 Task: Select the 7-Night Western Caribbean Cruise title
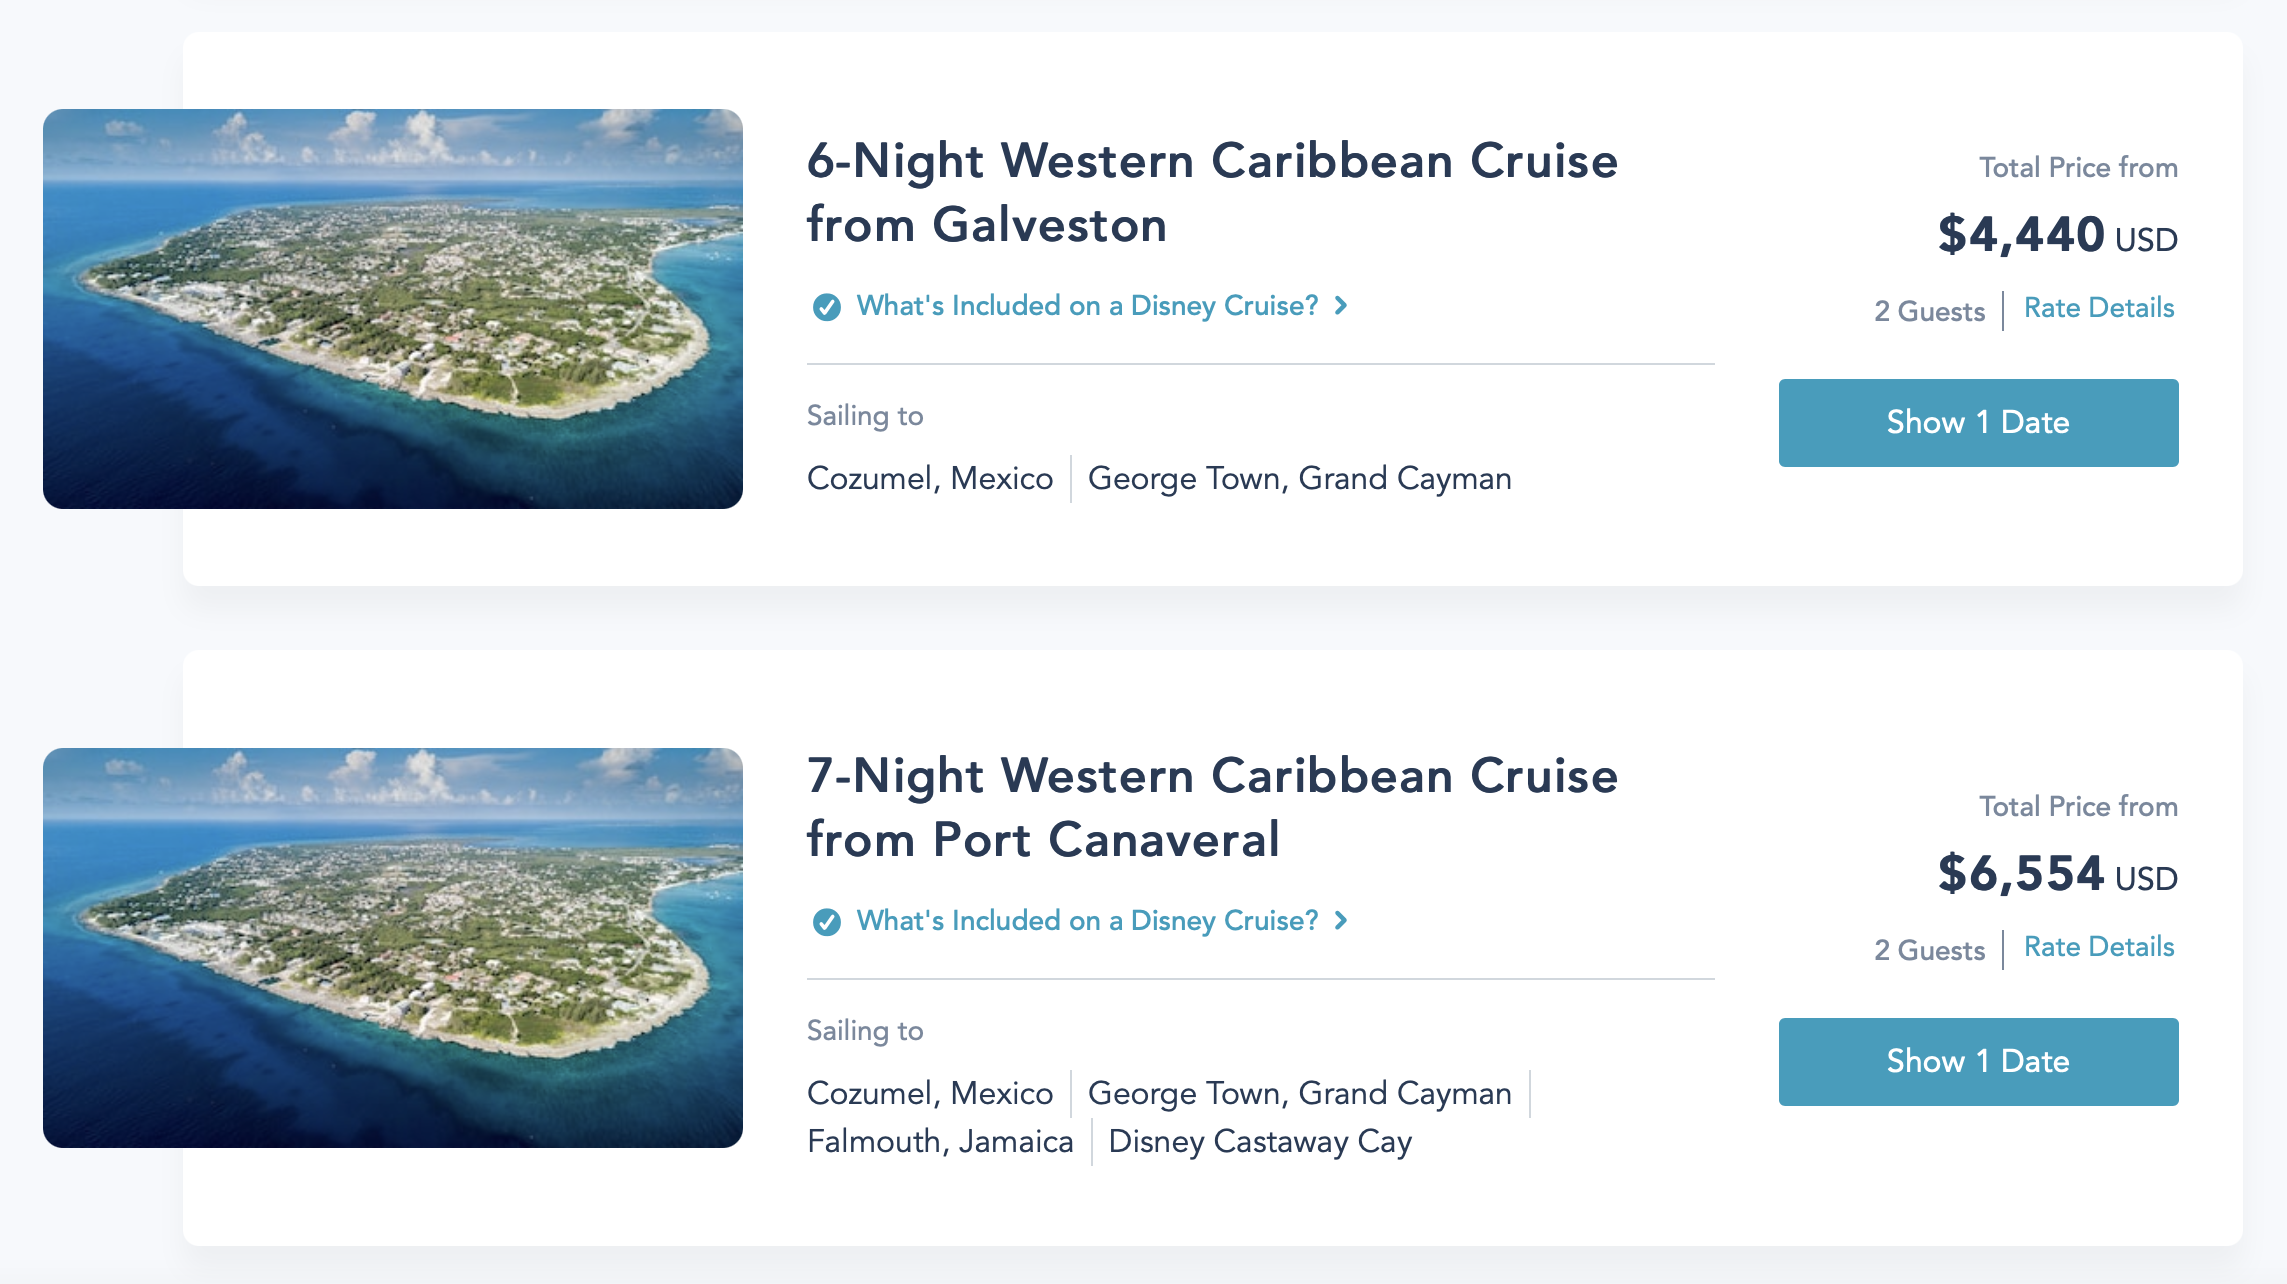click(x=1211, y=808)
